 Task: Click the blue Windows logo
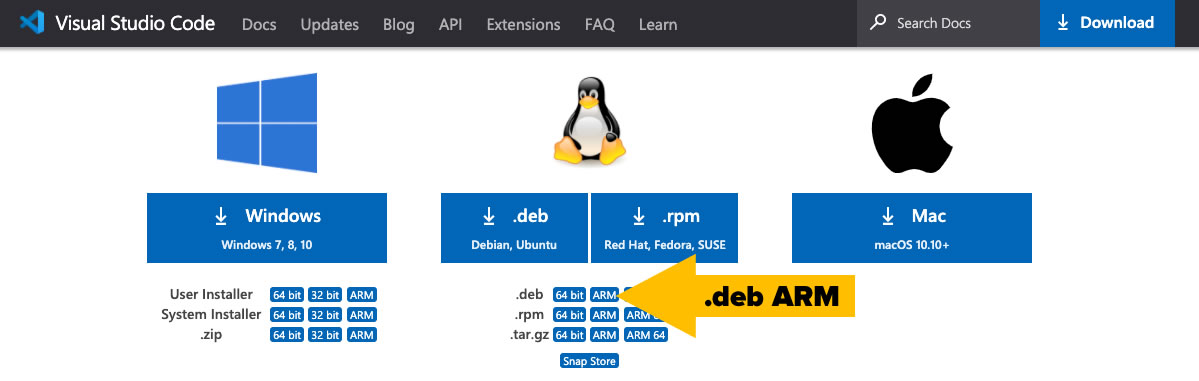(267, 122)
